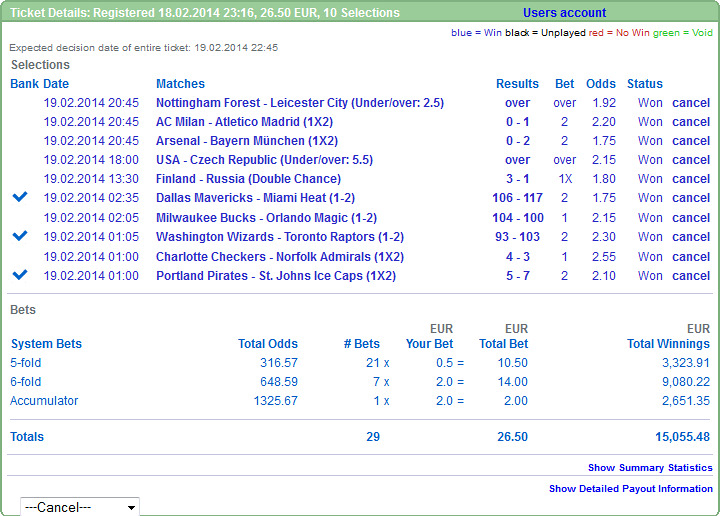
Task: Open the Users account link
Action: pyautogui.click(x=564, y=13)
